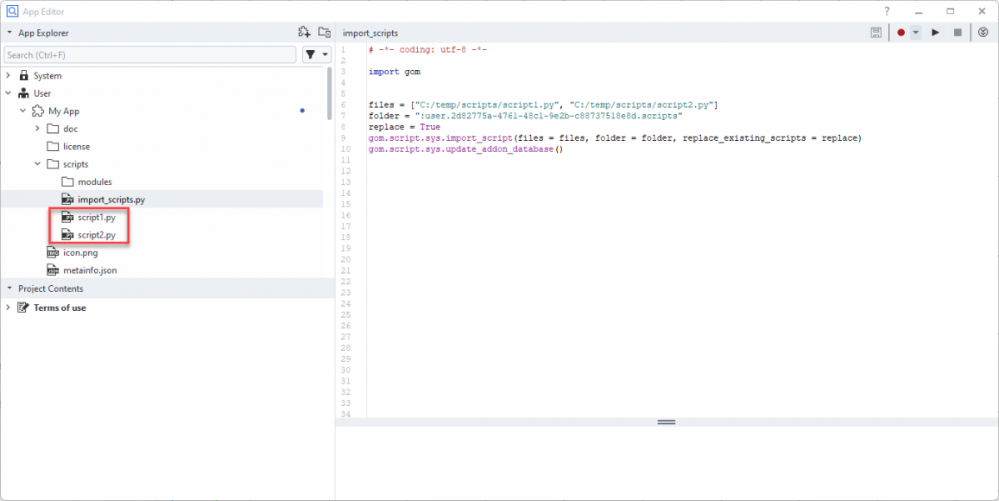Screen dimensions: 999x501
Task: Open the filter funnel dropdown
Action: tap(316, 55)
